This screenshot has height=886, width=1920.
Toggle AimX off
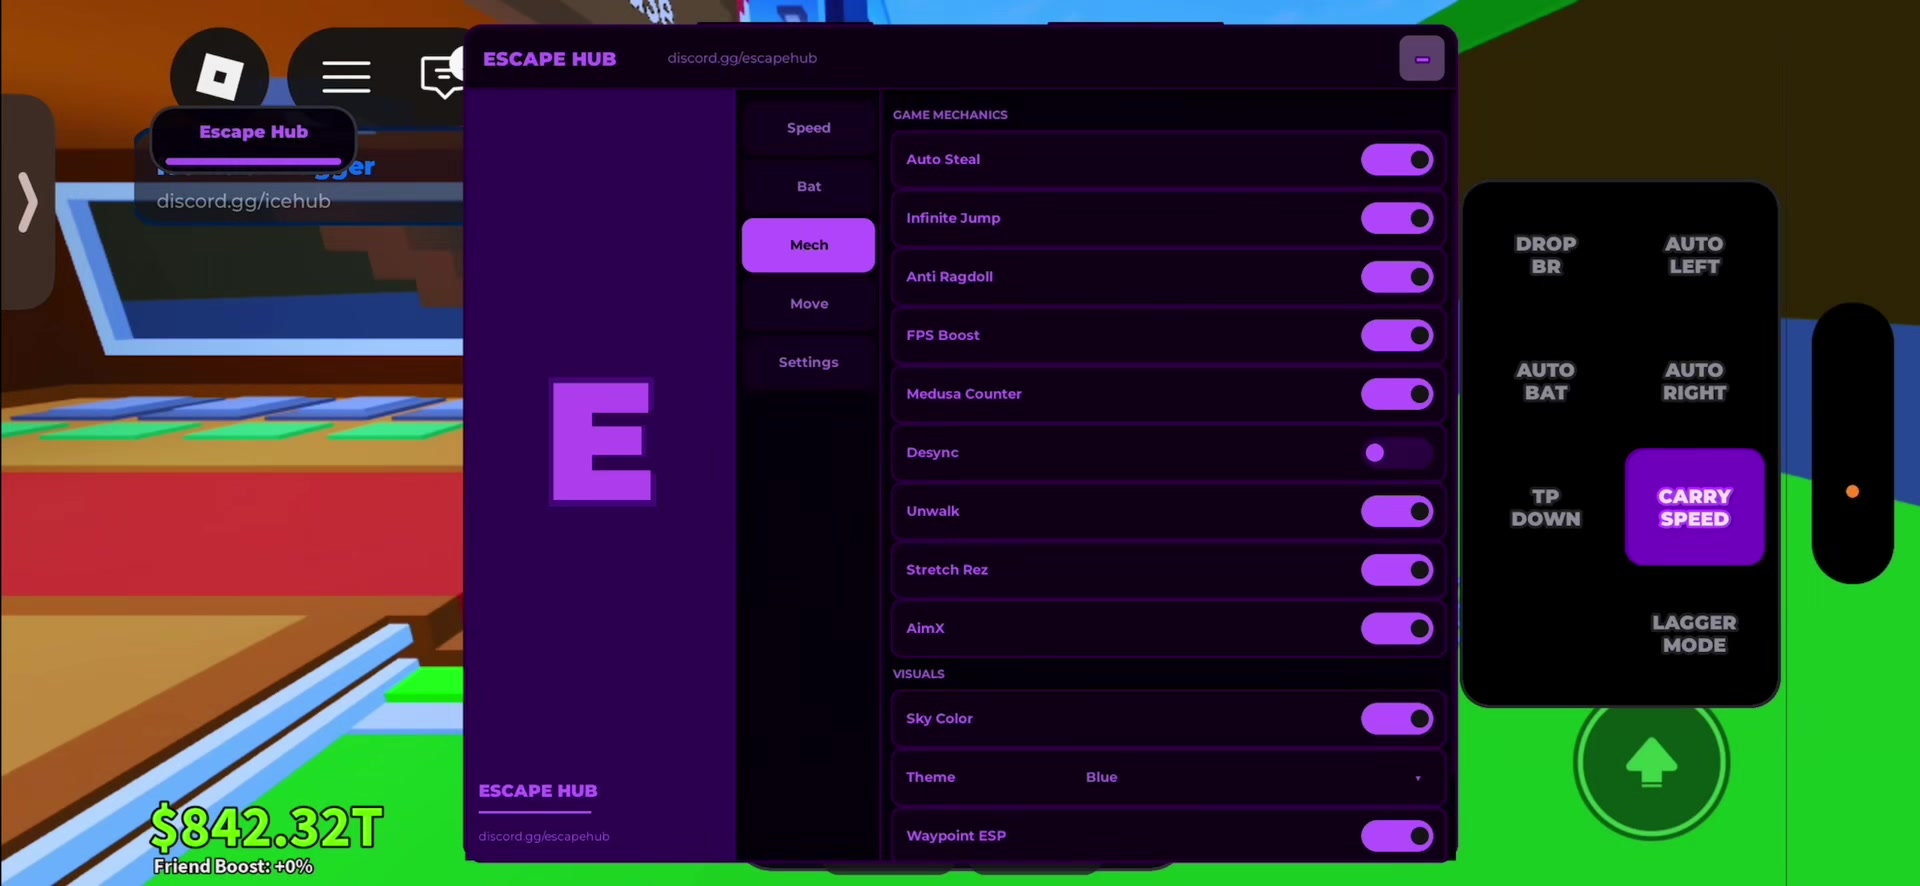point(1397,629)
